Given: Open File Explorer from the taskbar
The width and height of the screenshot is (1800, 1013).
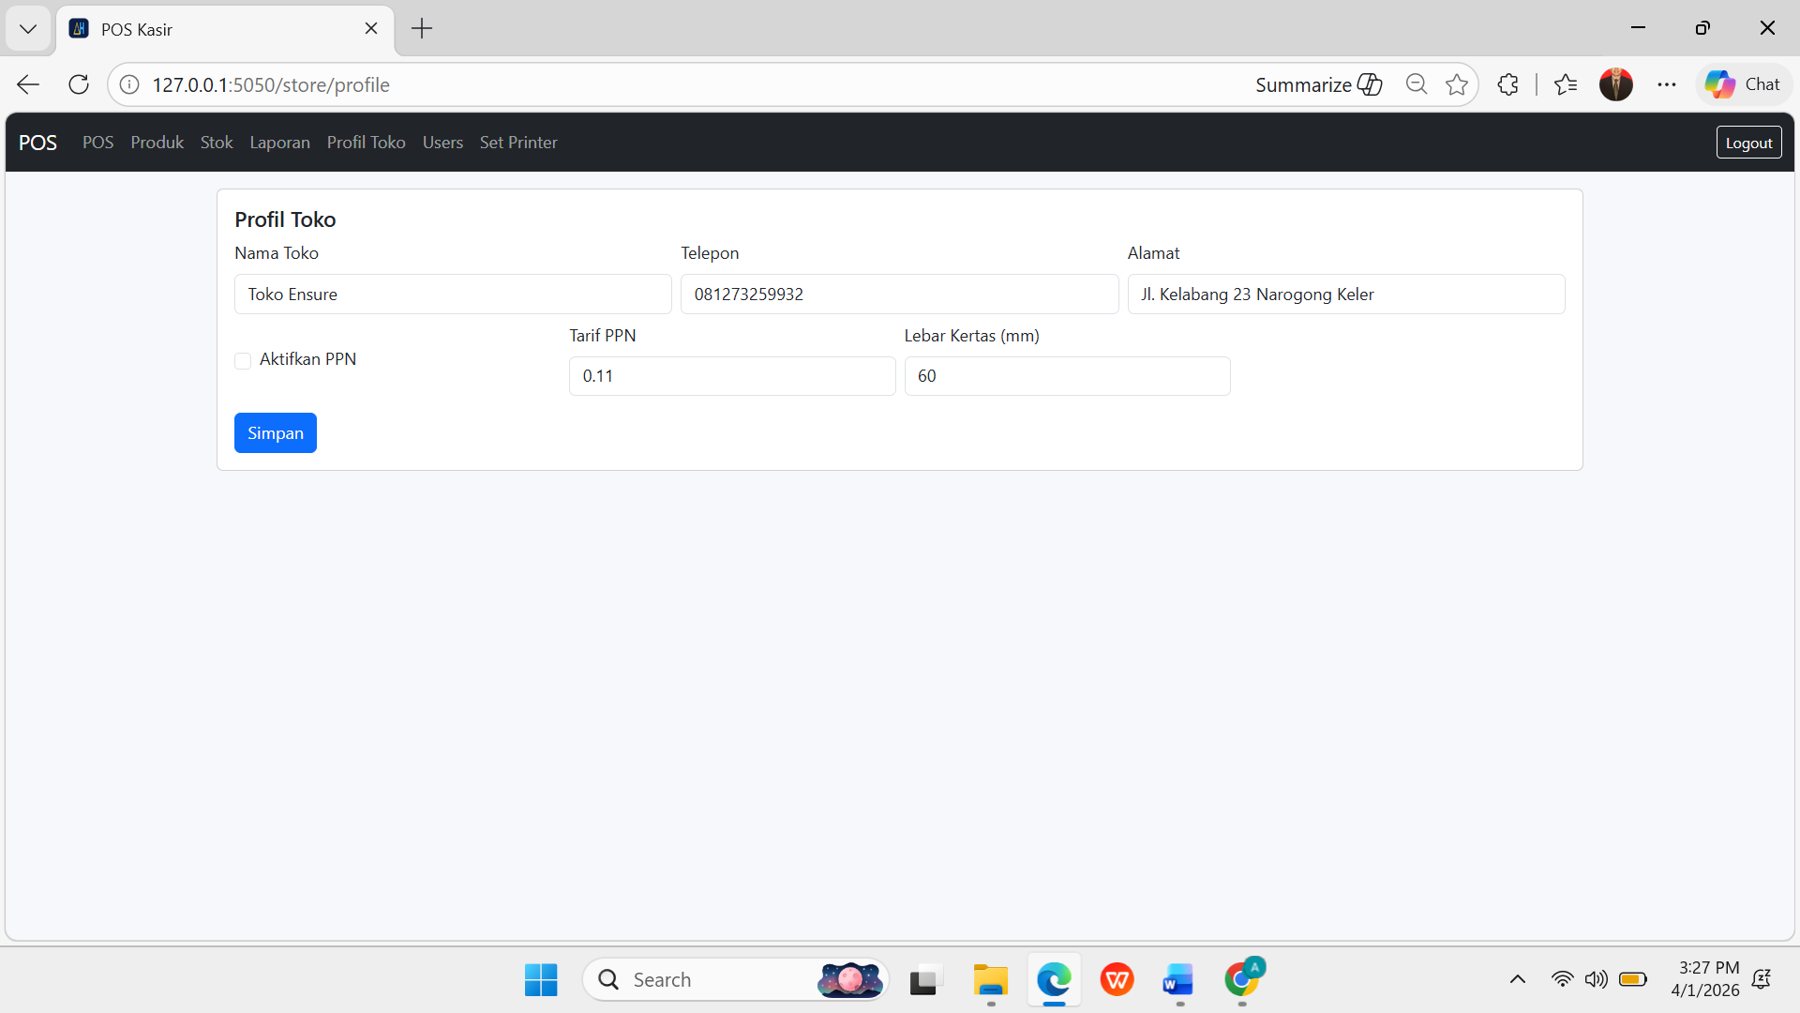Looking at the screenshot, I should (x=990, y=979).
